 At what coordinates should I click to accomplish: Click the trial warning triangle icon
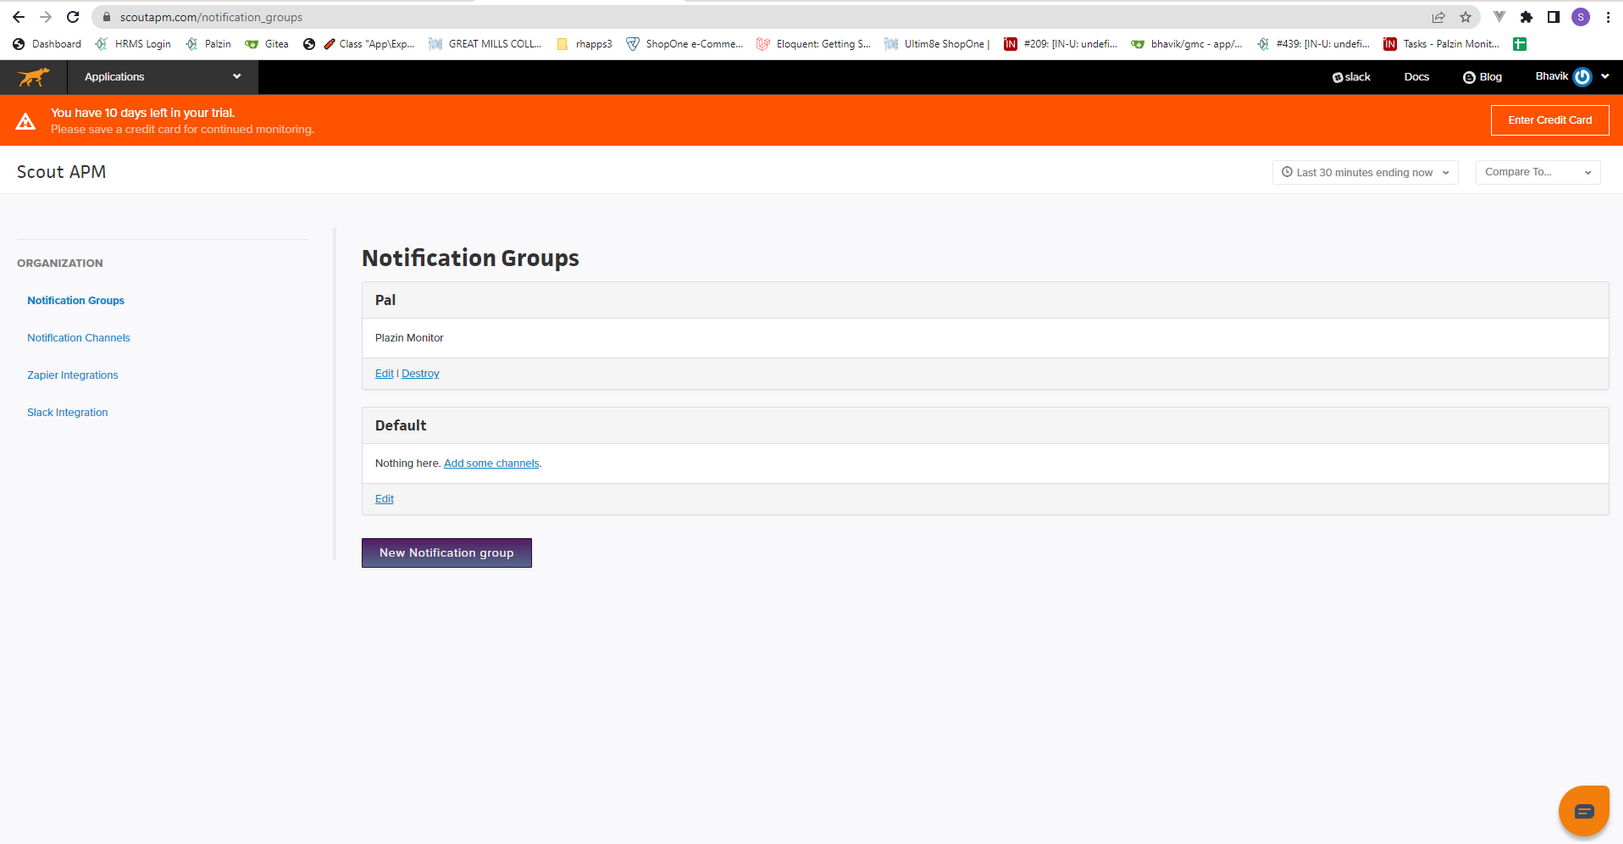[x=26, y=121]
